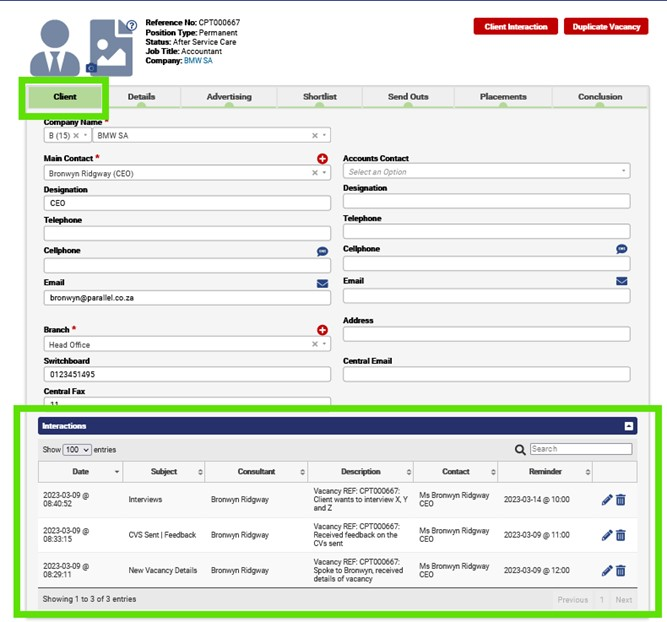Screen dimensions: 667x622
Task: Open the Branch Head Office dropdown
Action: [x=324, y=344]
